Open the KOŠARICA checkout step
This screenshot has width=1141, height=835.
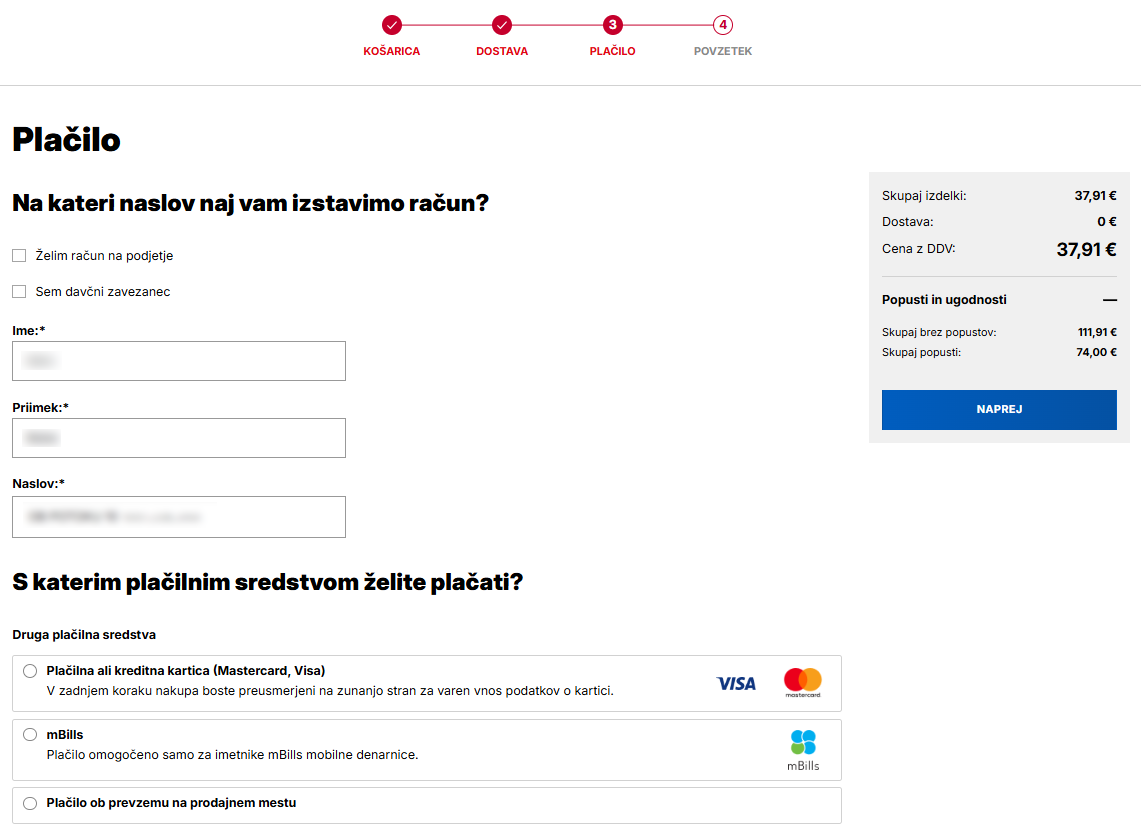click(x=391, y=51)
